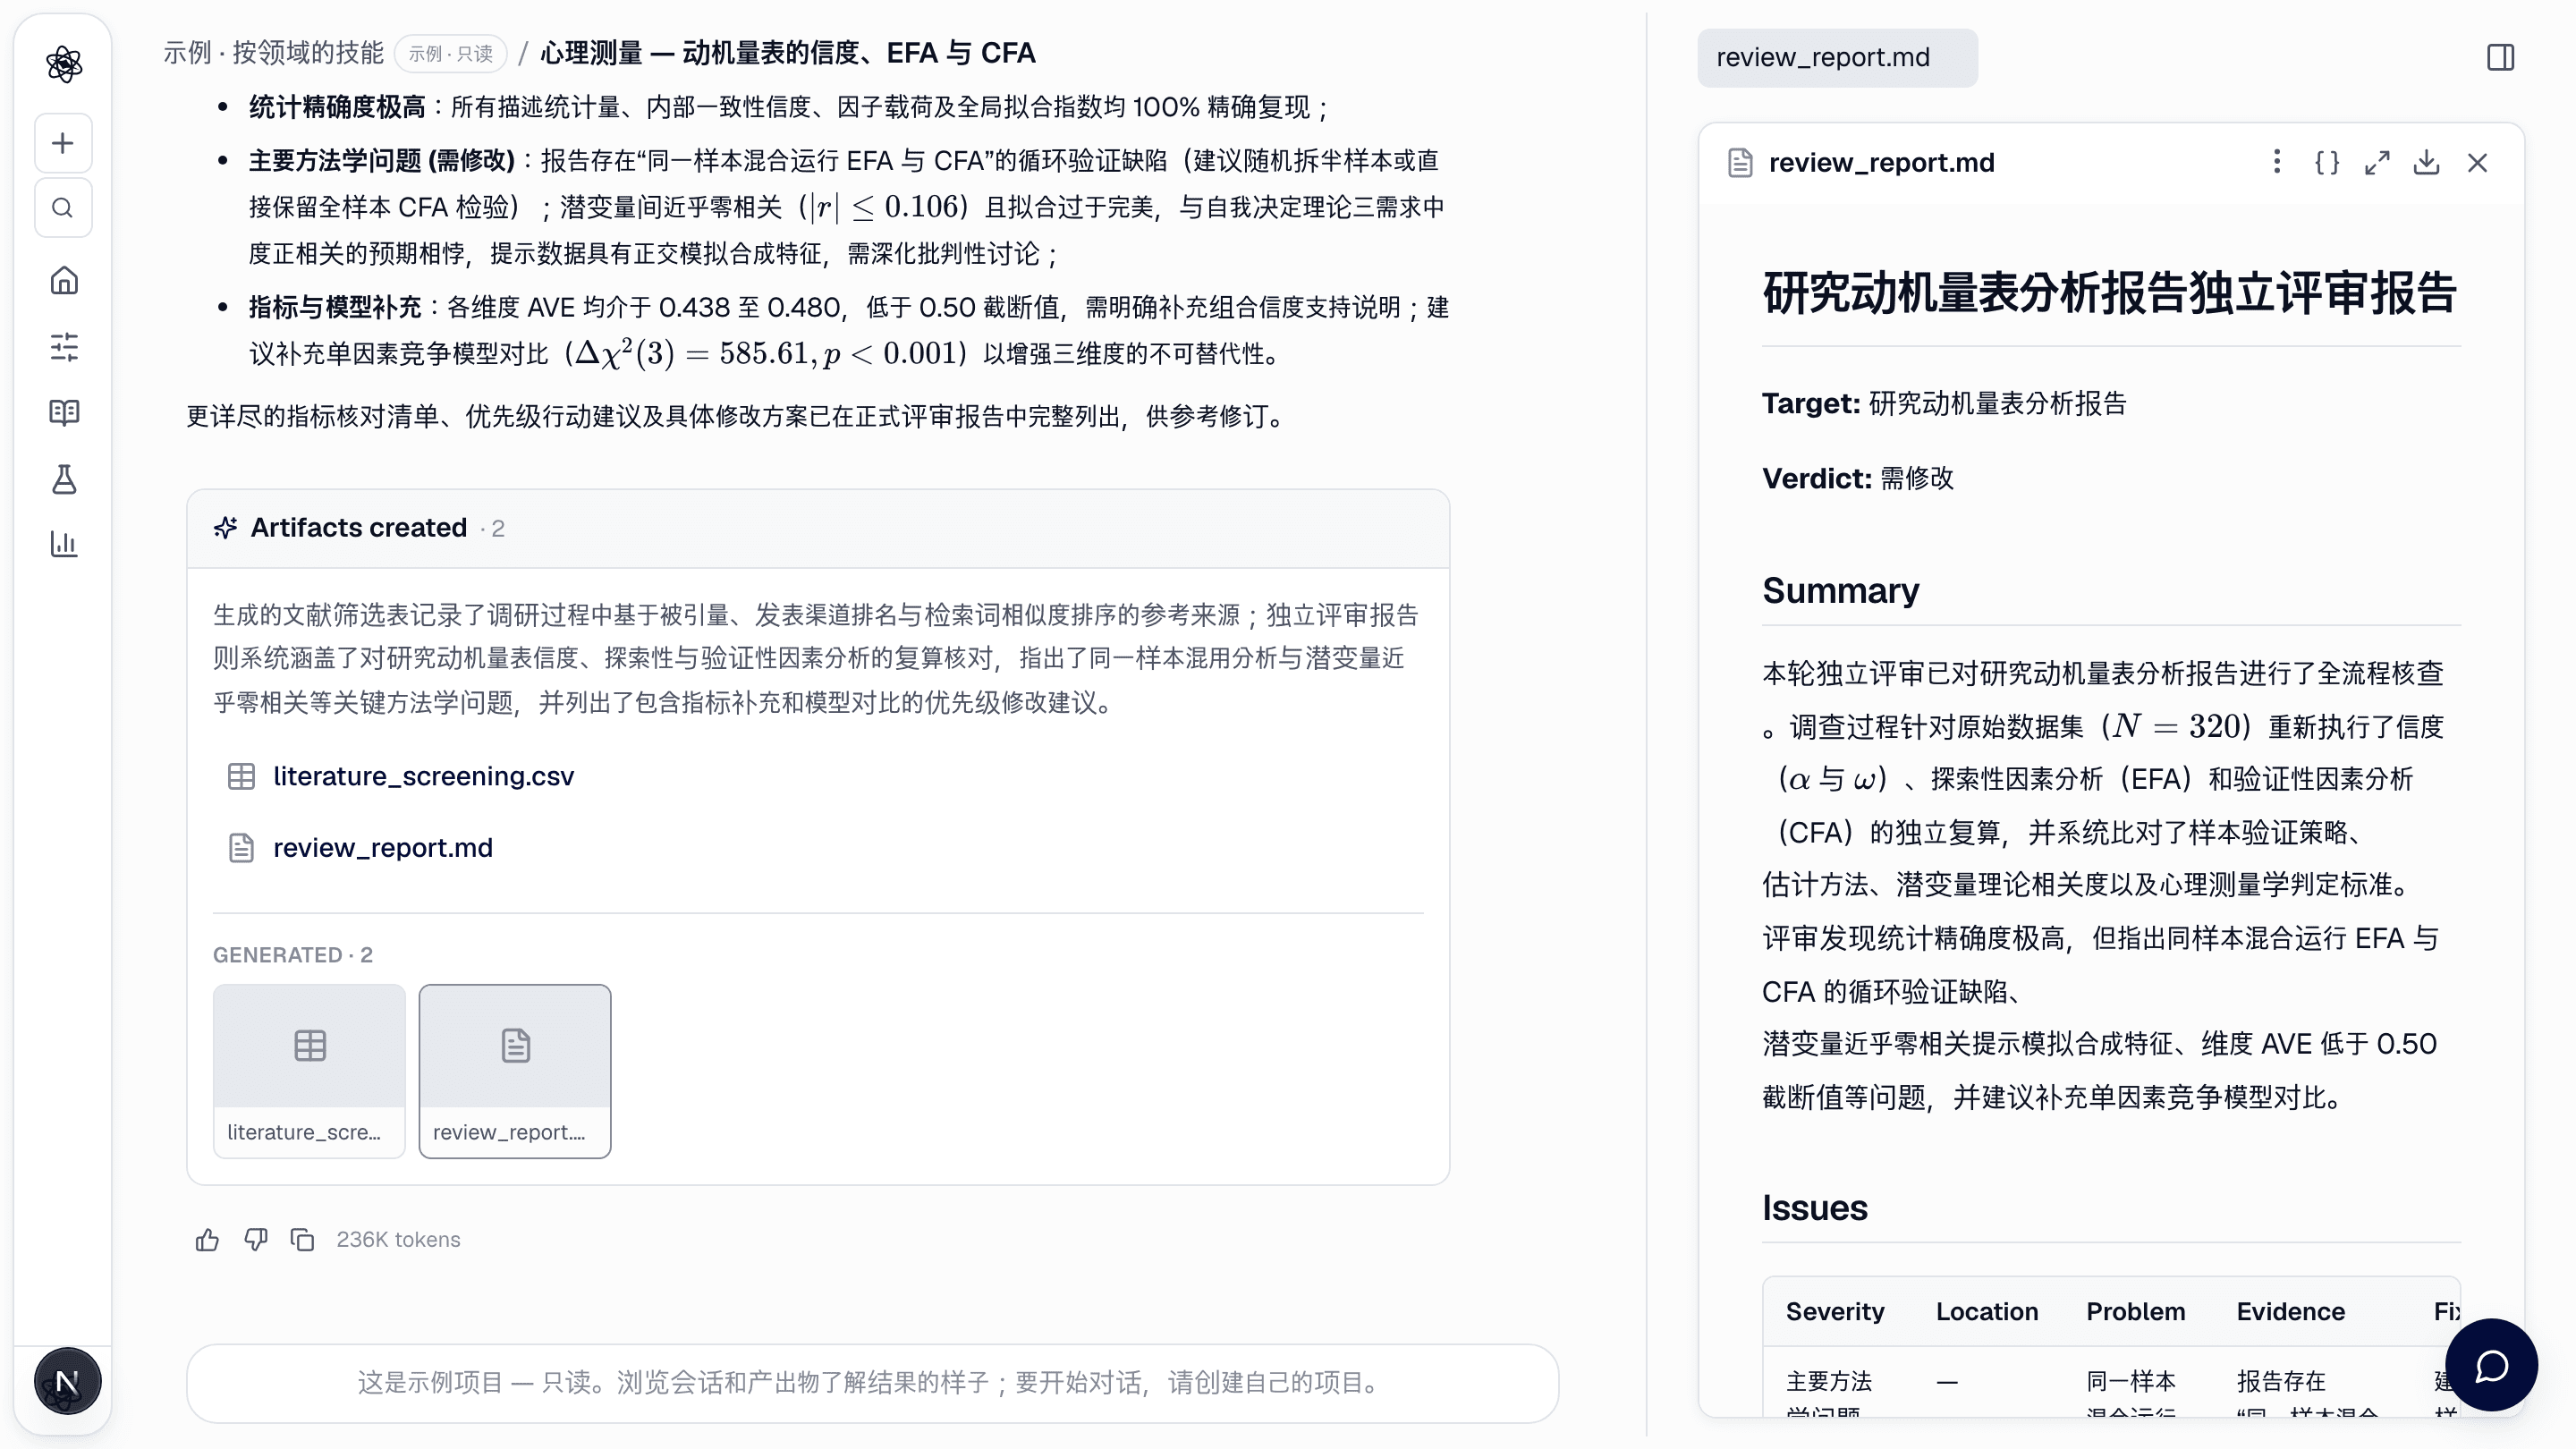This screenshot has height=1449, width=2576.
Task: Click the GENERATED · 2 label
Action: click(292, 955)
